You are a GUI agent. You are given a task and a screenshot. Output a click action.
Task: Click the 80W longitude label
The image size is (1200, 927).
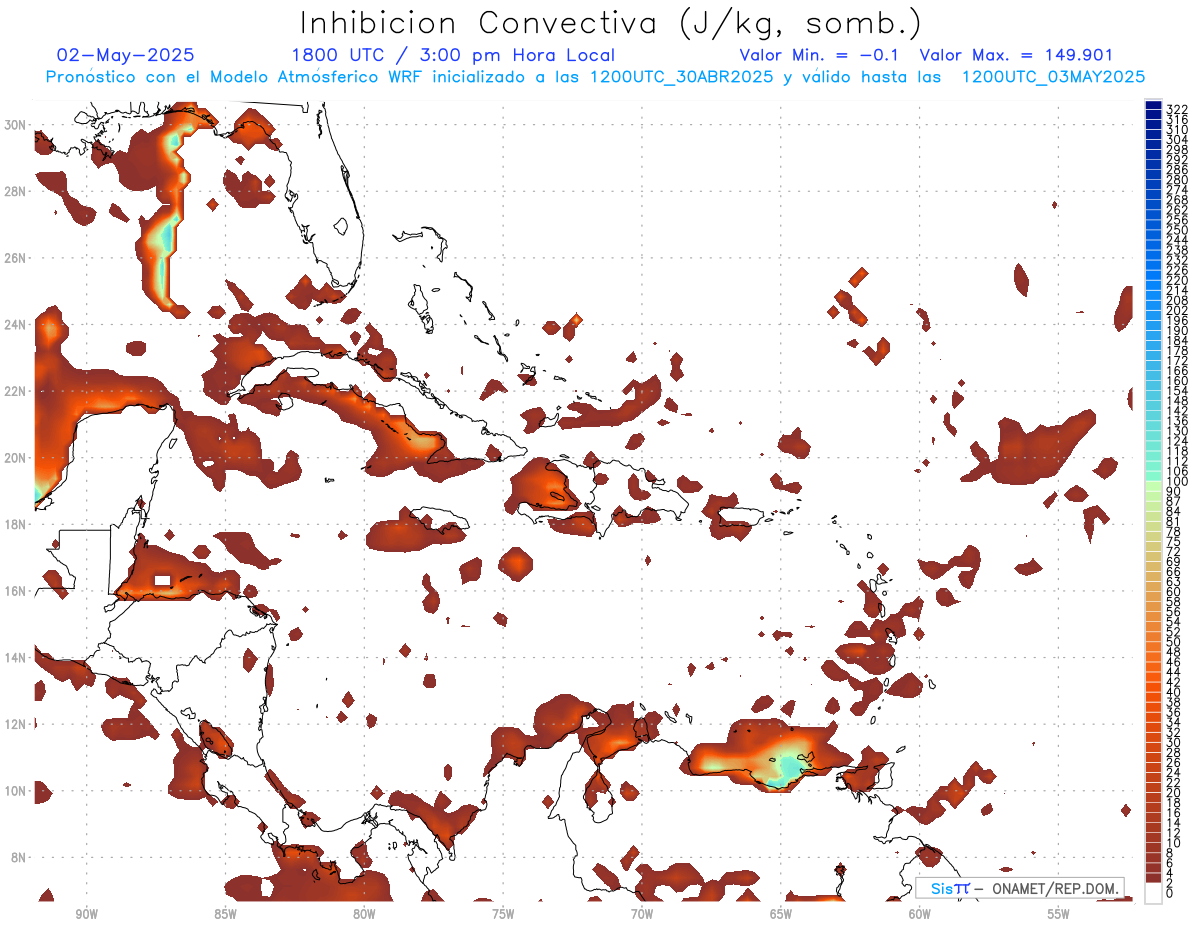point(364,914)
